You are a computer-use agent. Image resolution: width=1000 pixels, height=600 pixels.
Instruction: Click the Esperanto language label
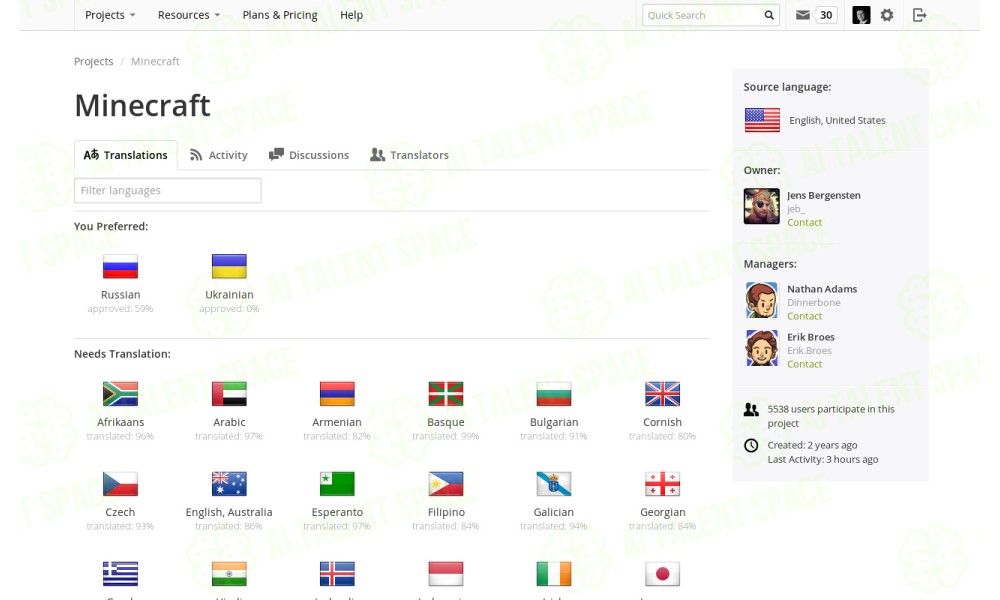pyautogui.click(x=337, y=512)
